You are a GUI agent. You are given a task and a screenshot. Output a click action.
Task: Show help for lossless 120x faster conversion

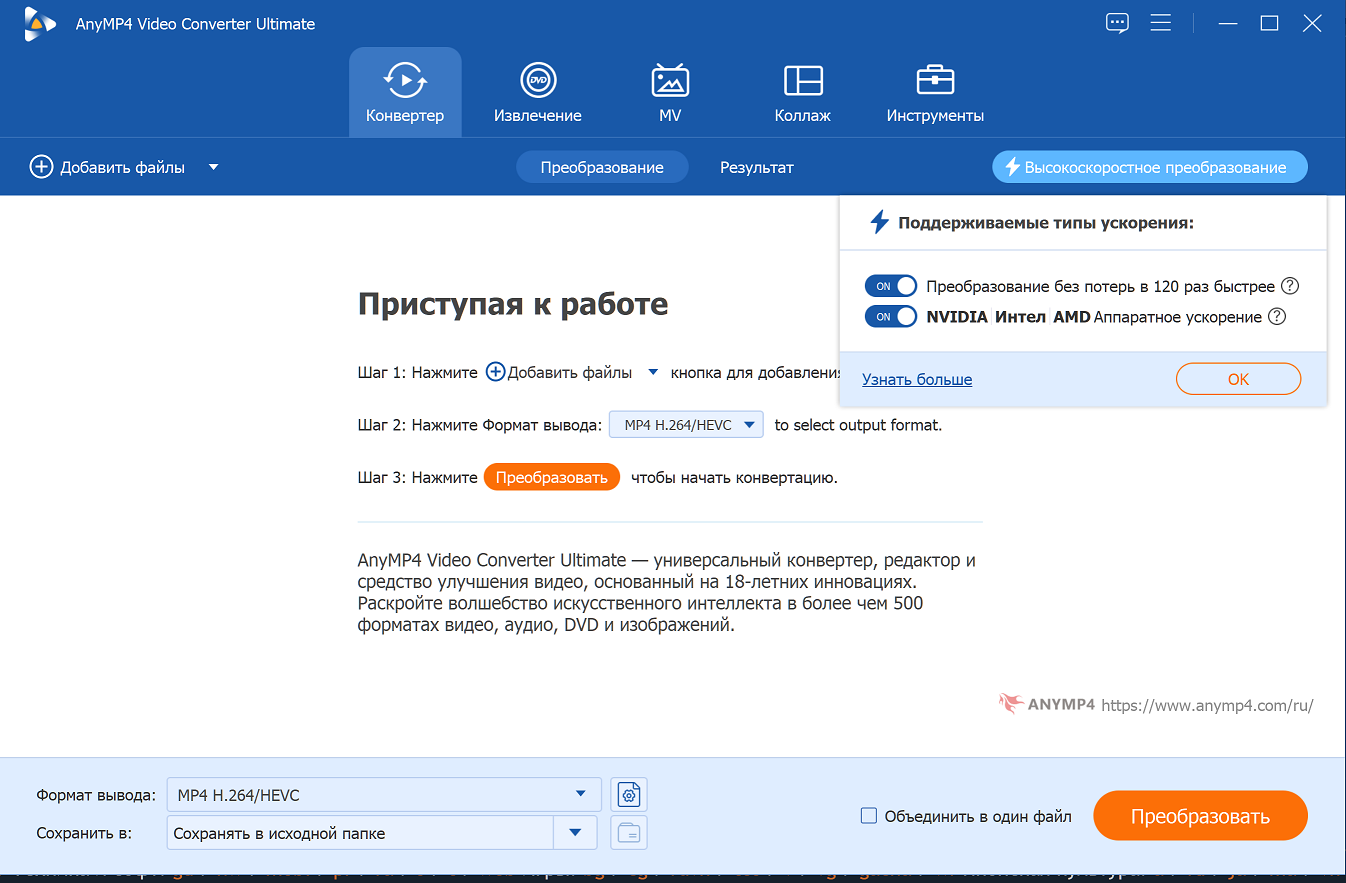click(1290, 286)
